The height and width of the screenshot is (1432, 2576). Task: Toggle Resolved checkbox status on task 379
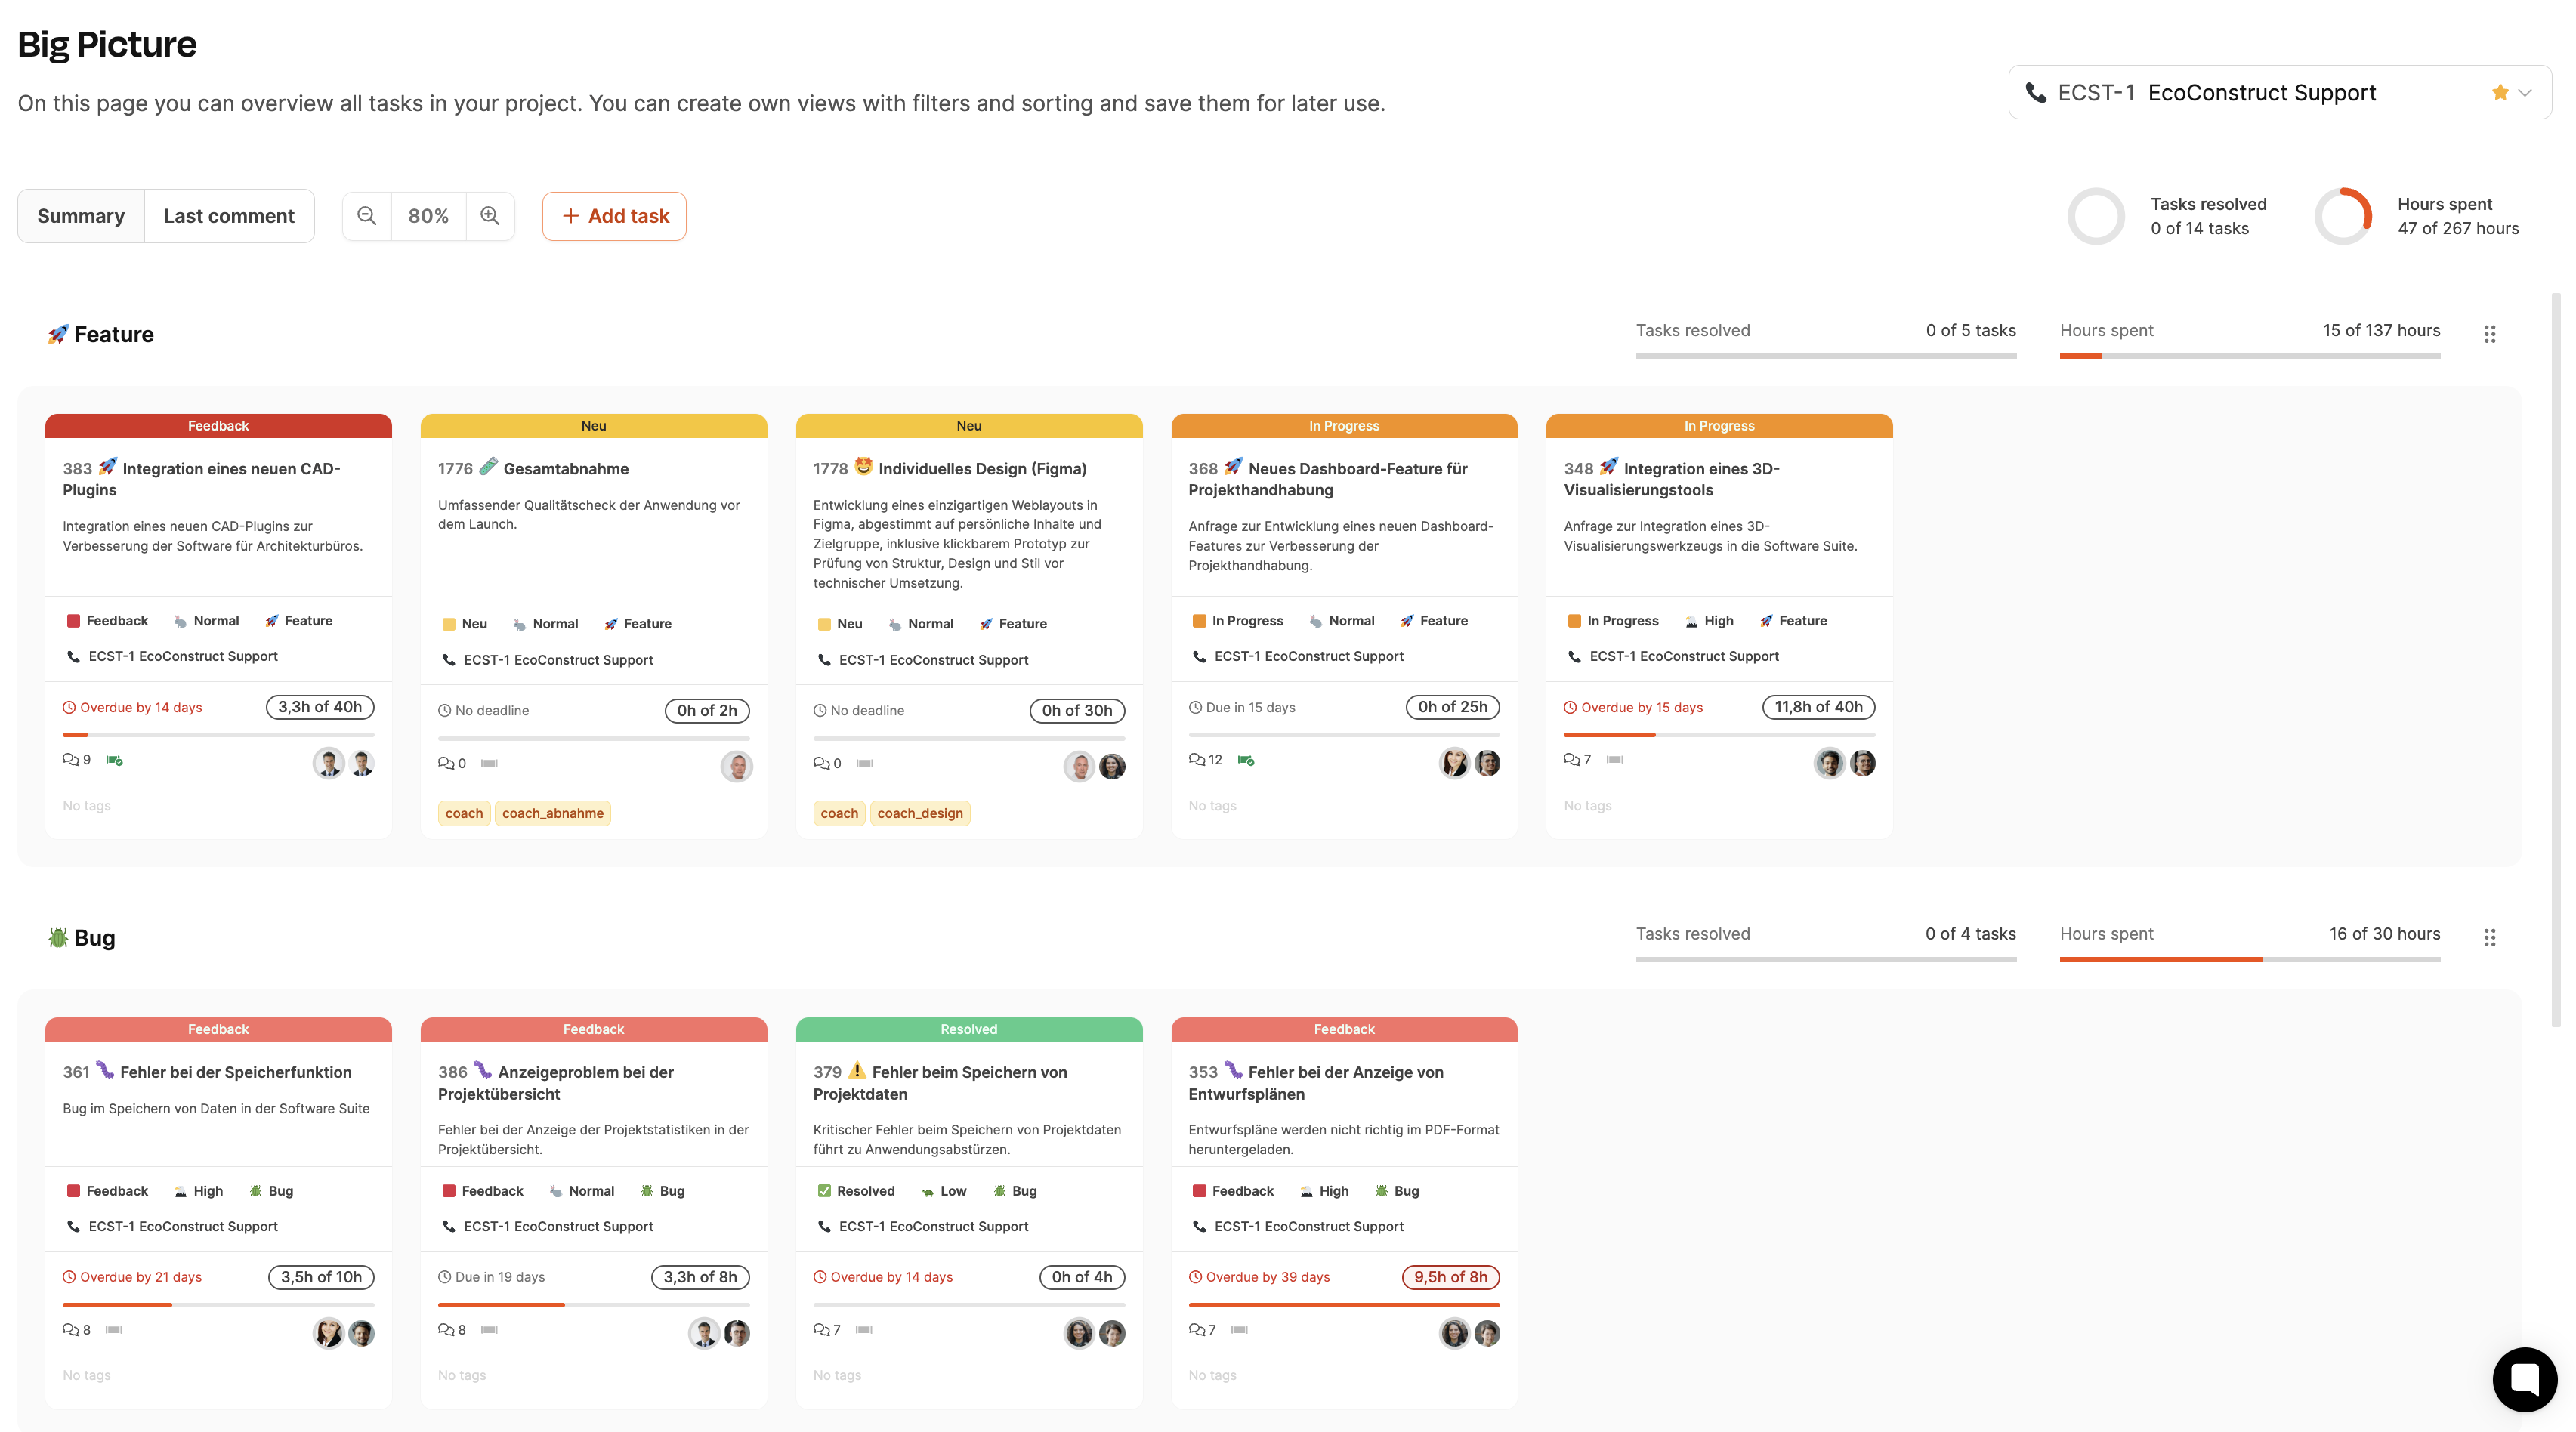824,1191
